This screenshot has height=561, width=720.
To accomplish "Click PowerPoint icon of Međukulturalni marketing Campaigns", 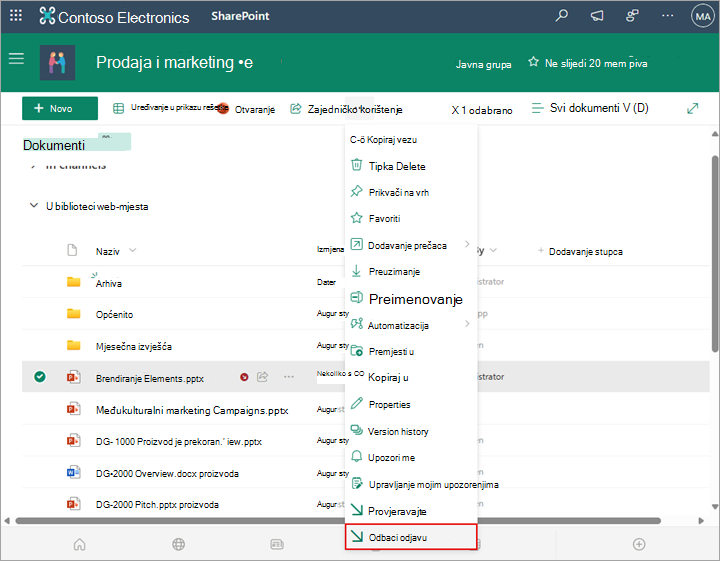I will click(73, 409).
